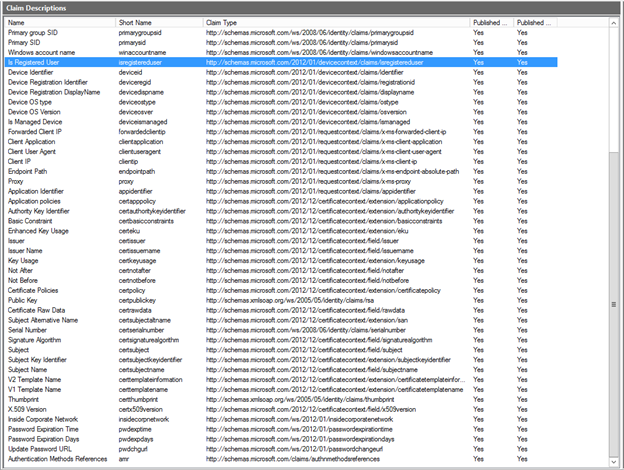Select the Primary group SID row
Image resolution: width=624 pixels, height=470 pixels.
(281, 33)
